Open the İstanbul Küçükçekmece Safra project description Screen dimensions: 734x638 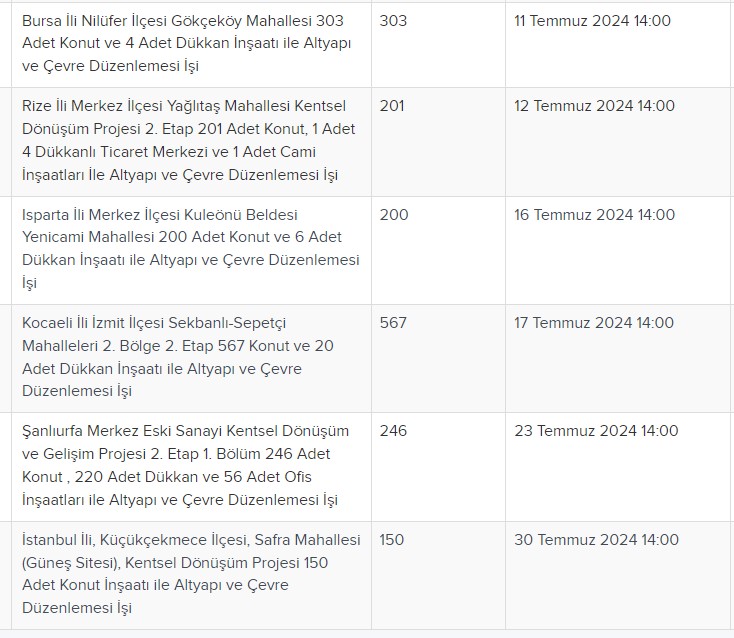(191, 573)
